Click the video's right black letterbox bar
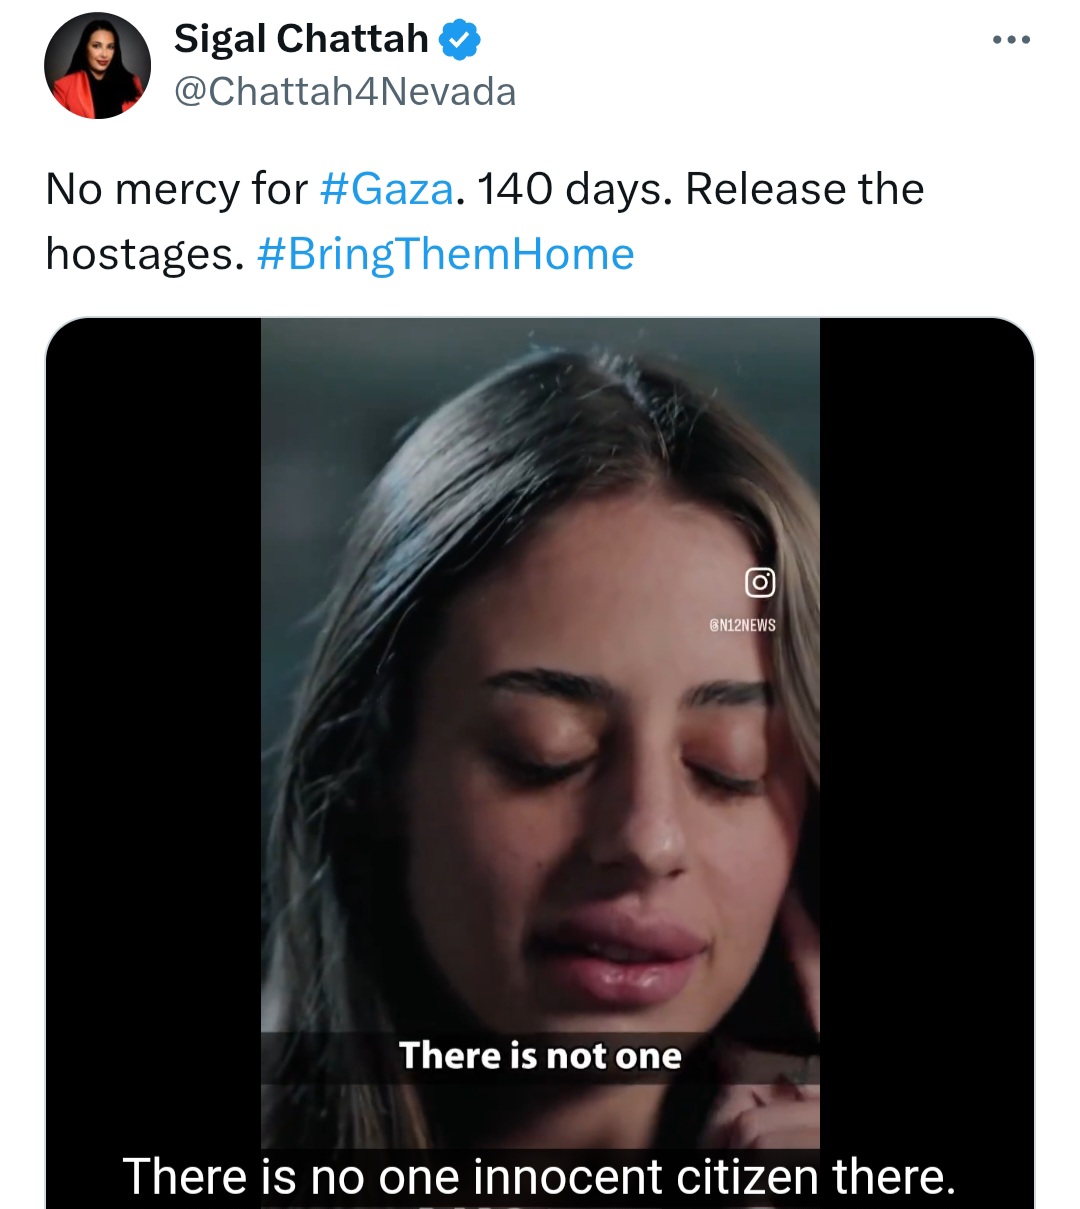Image resolution: width=1080 pixels, height=1209 pixels. [x=926, y=700]
